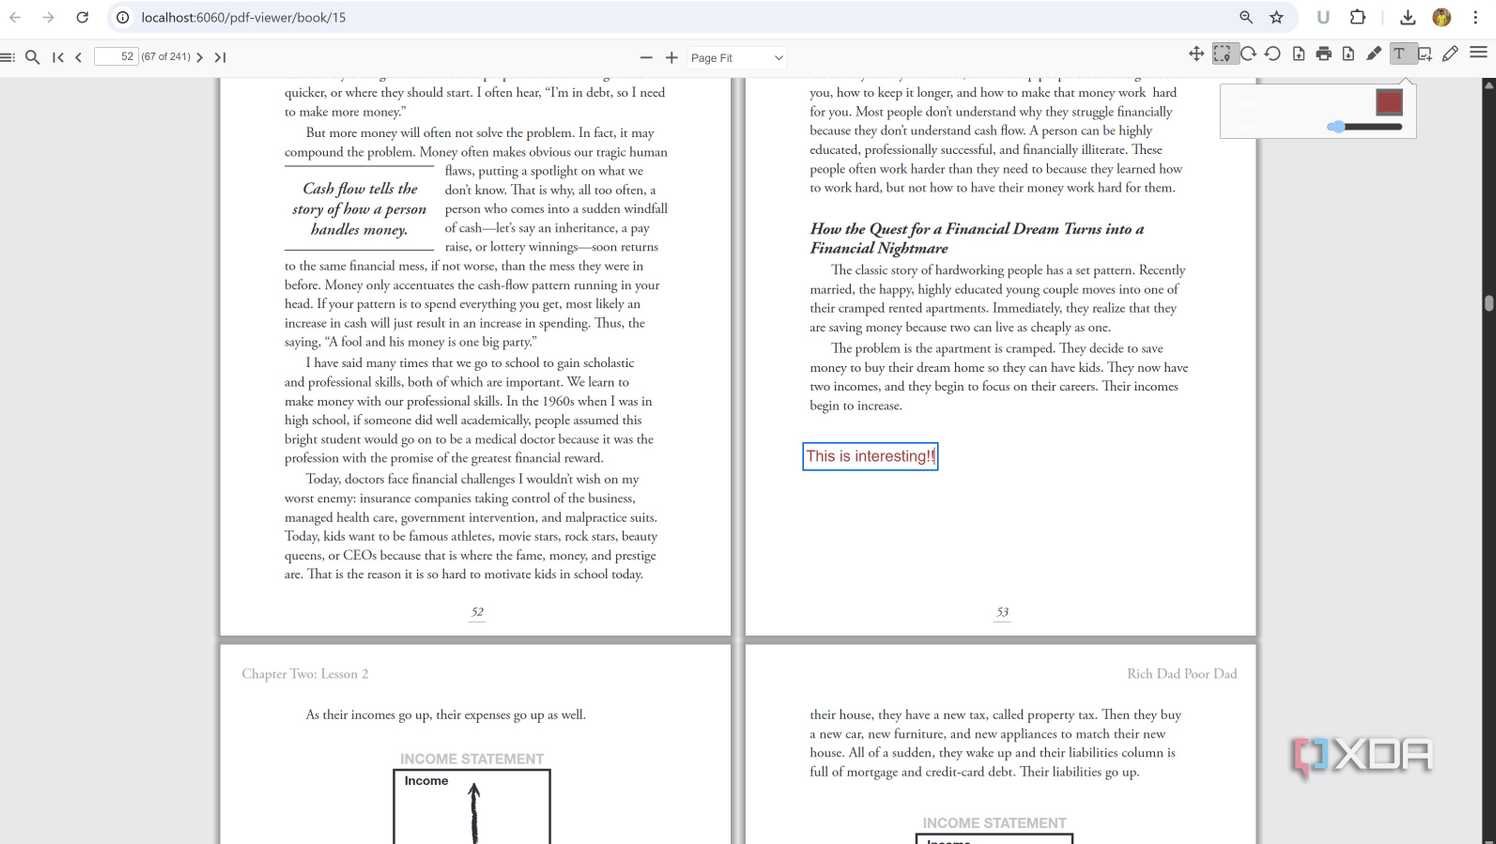This screenshot has height=844, width=1496.
Task: Open browser downloads
Action: click(x=1407, y=17)
